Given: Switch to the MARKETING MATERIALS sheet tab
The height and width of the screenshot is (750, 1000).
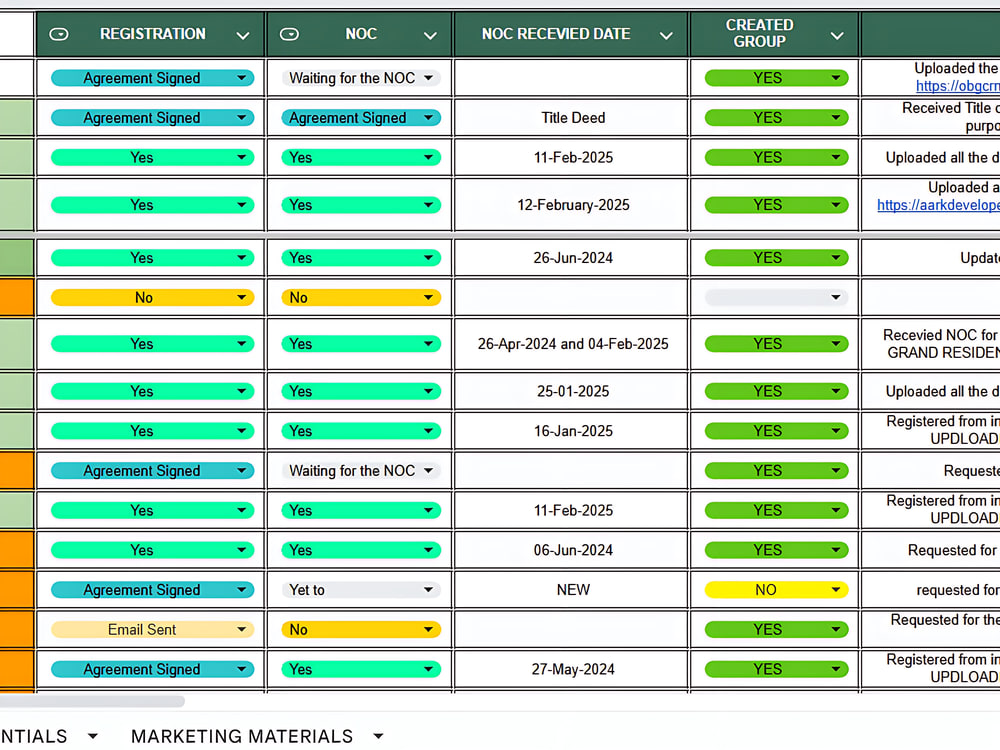Looking at the screenshot, I should point(242,736).
